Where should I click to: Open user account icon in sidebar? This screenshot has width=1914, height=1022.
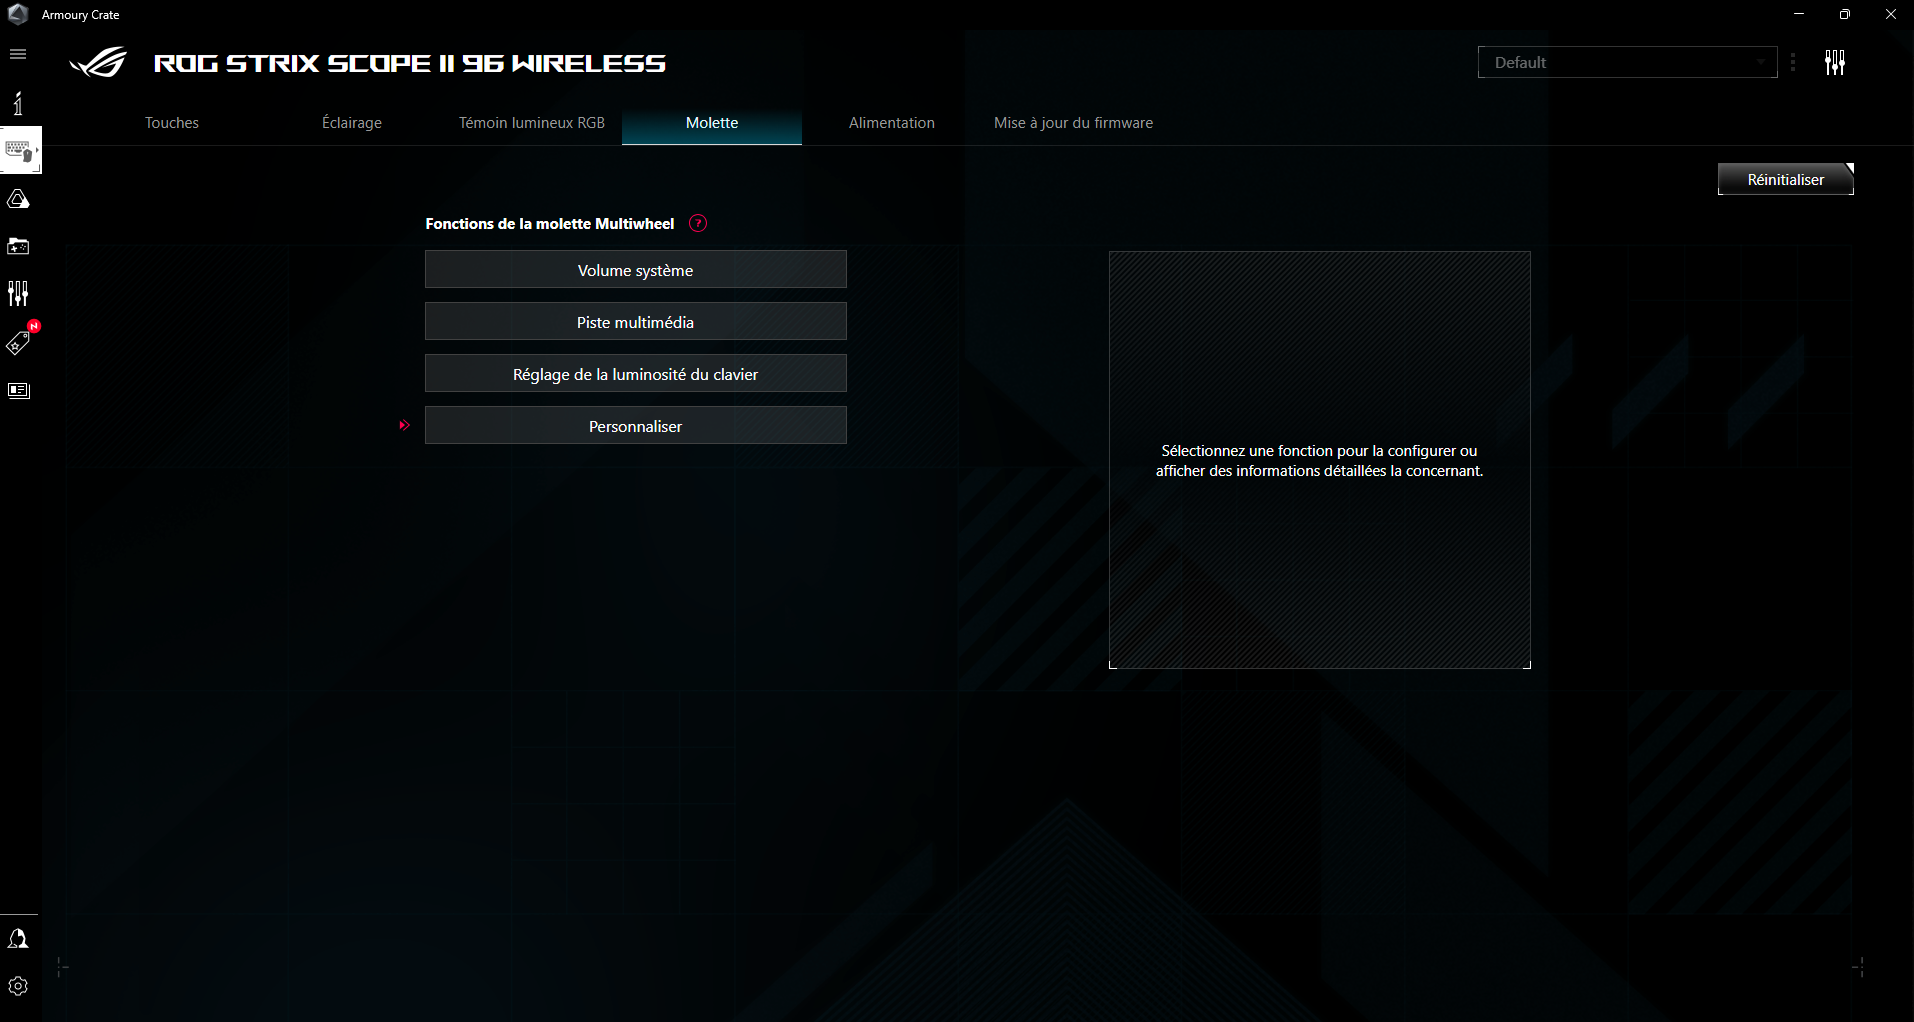18,939
